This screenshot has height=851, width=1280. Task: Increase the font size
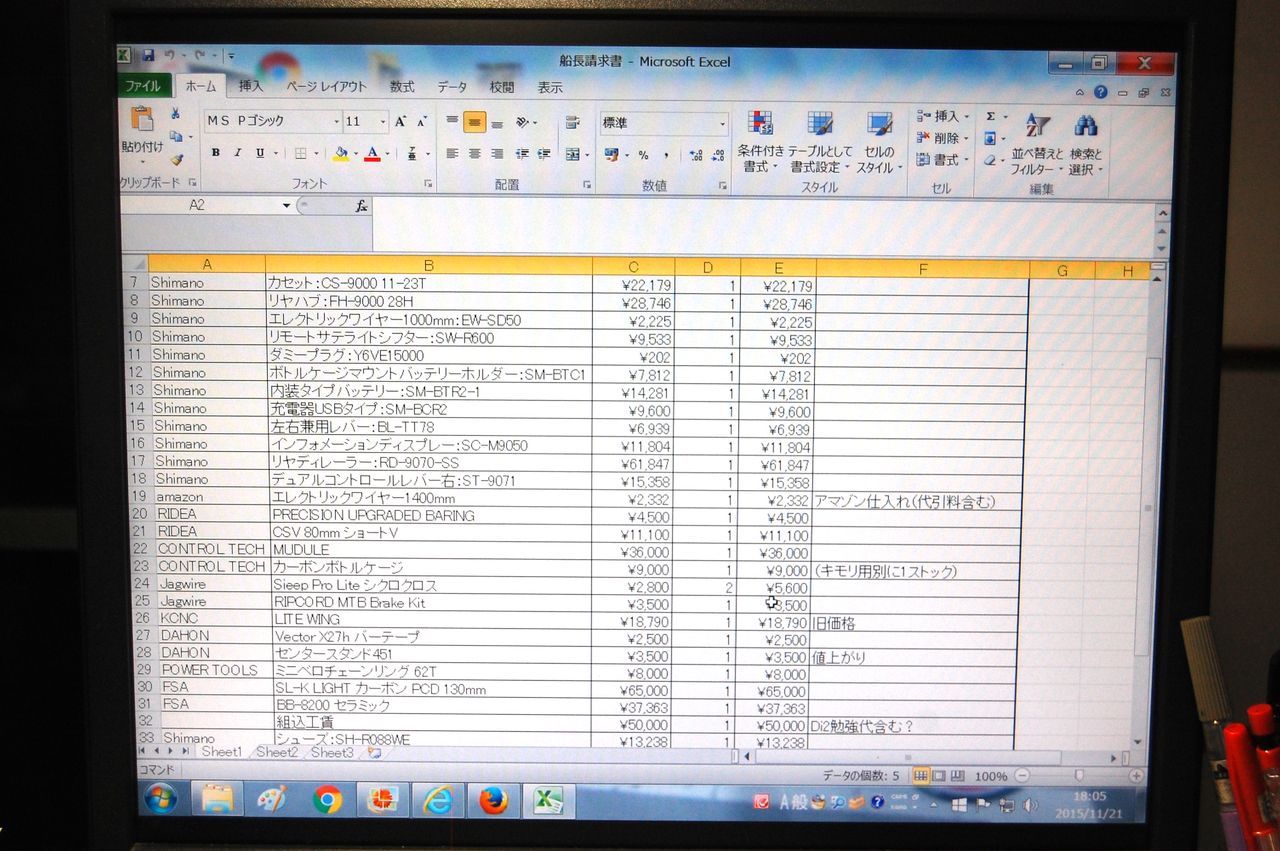[x=400, y=122]
